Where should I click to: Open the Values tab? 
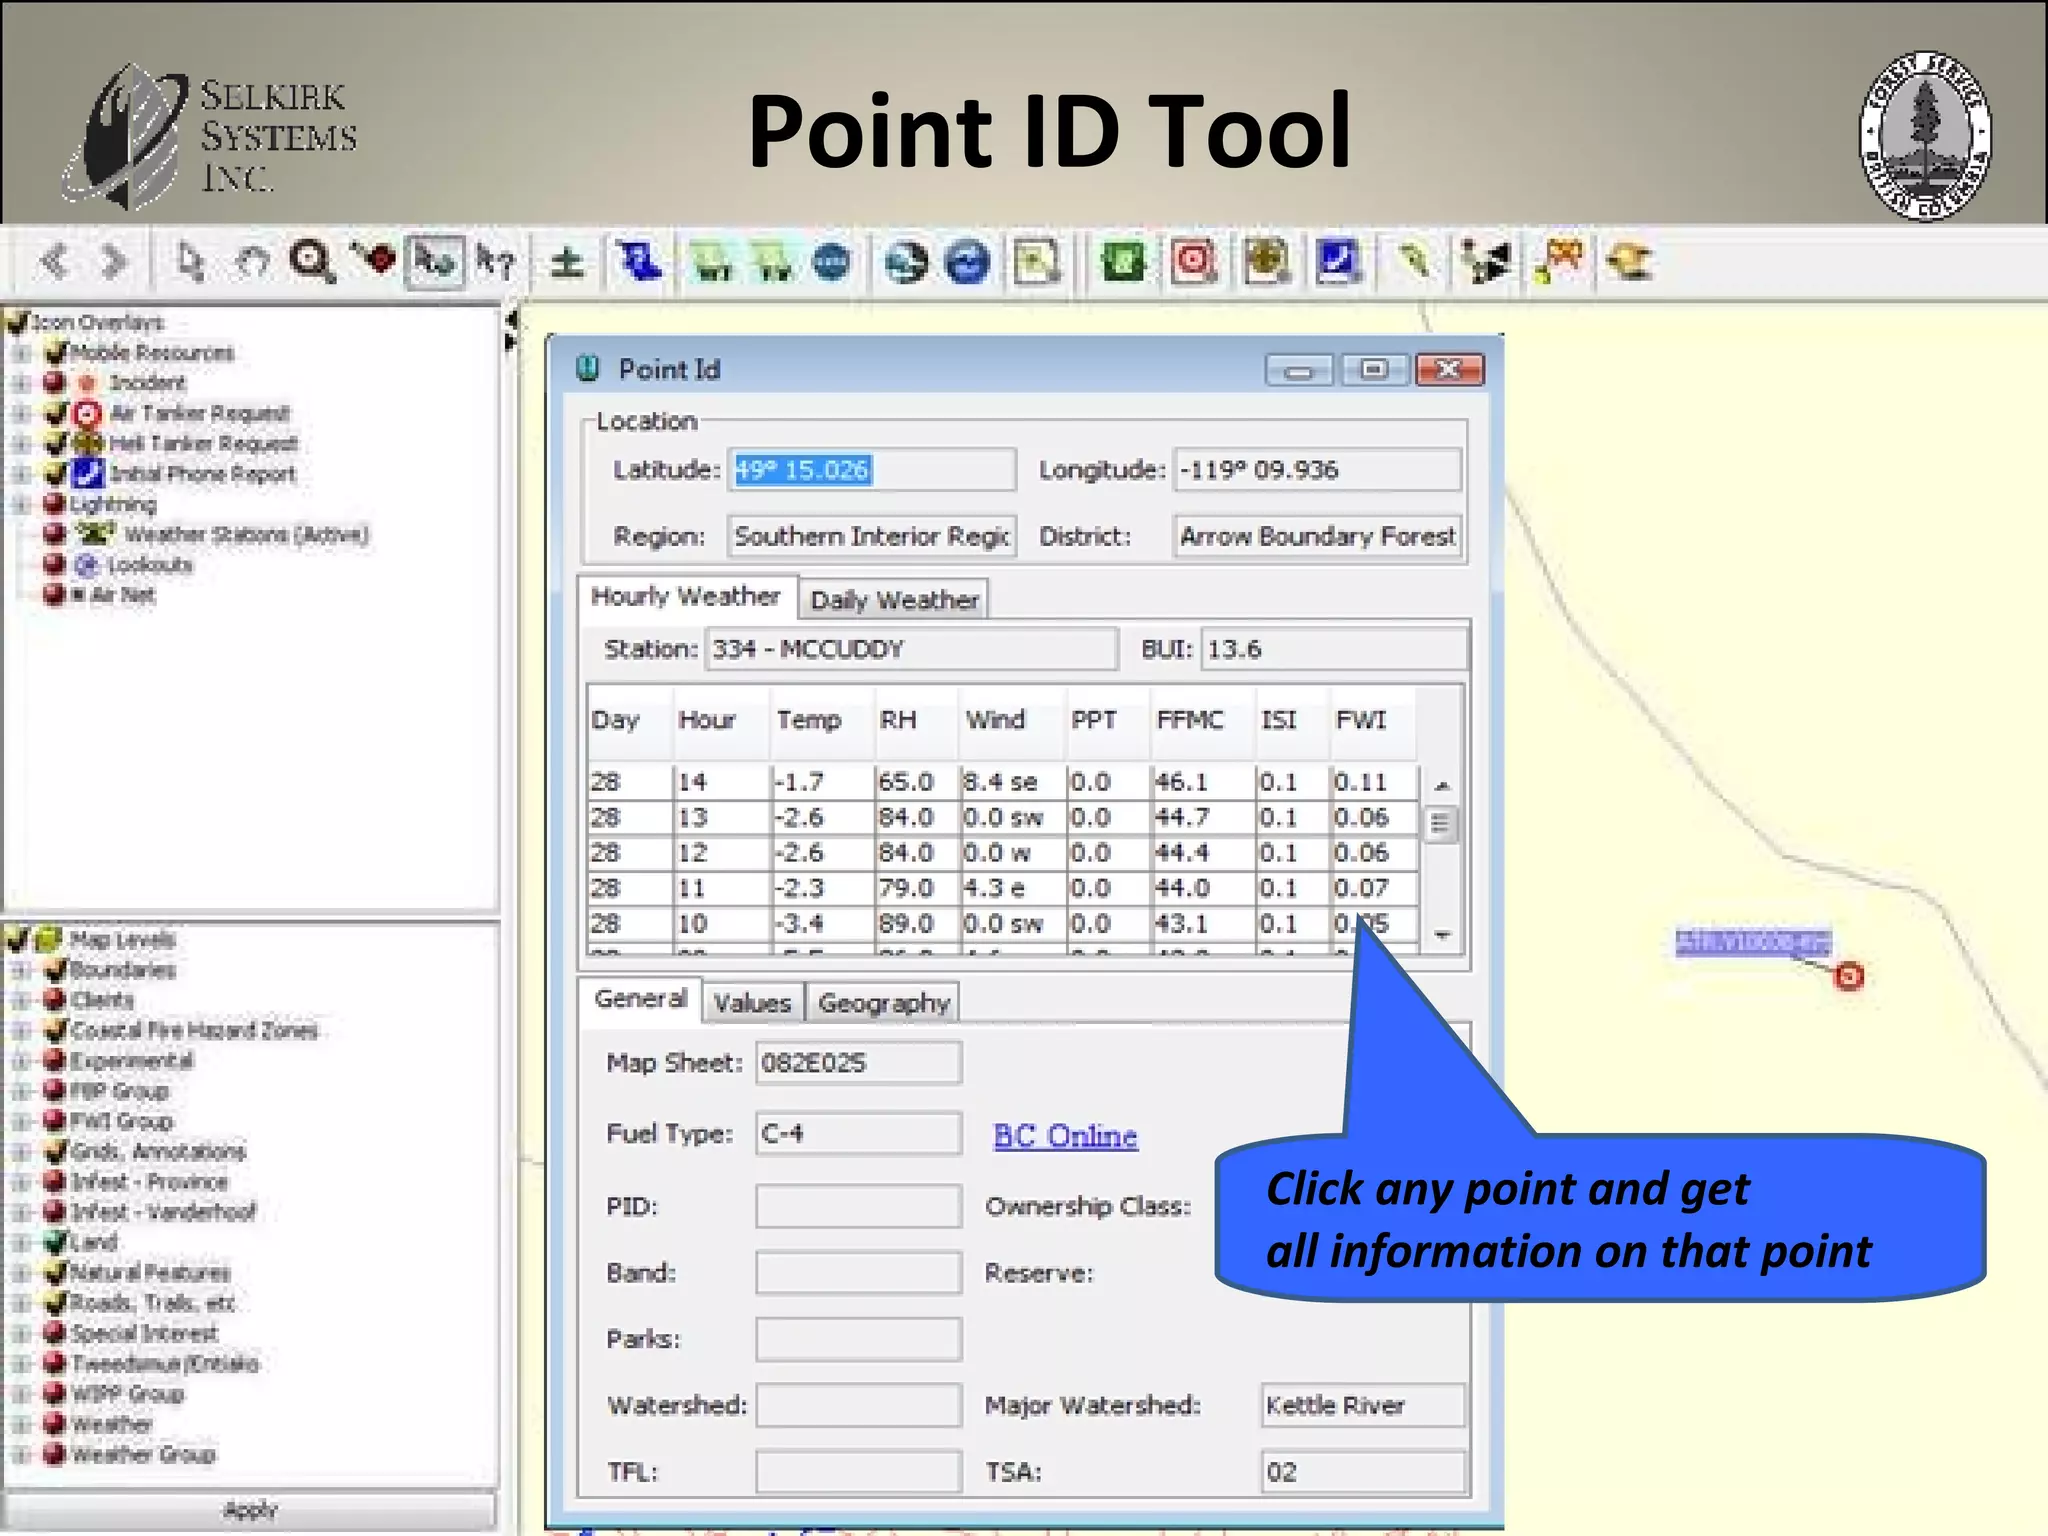pyautogui.click(x=752, y=1003)
